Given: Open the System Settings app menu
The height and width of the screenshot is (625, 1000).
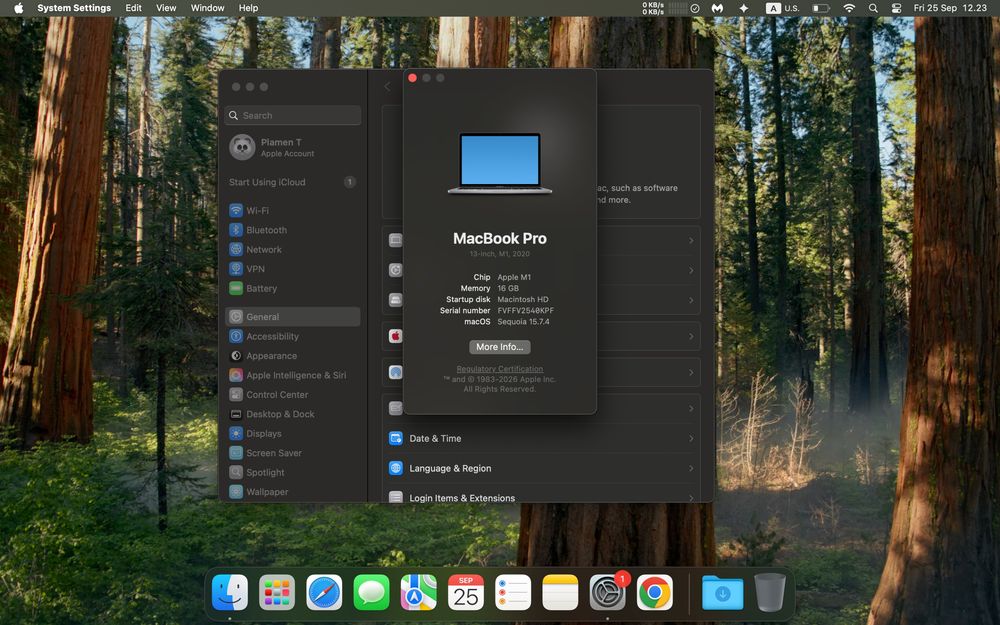Looking at the screenshot, I should pos(74,8).
